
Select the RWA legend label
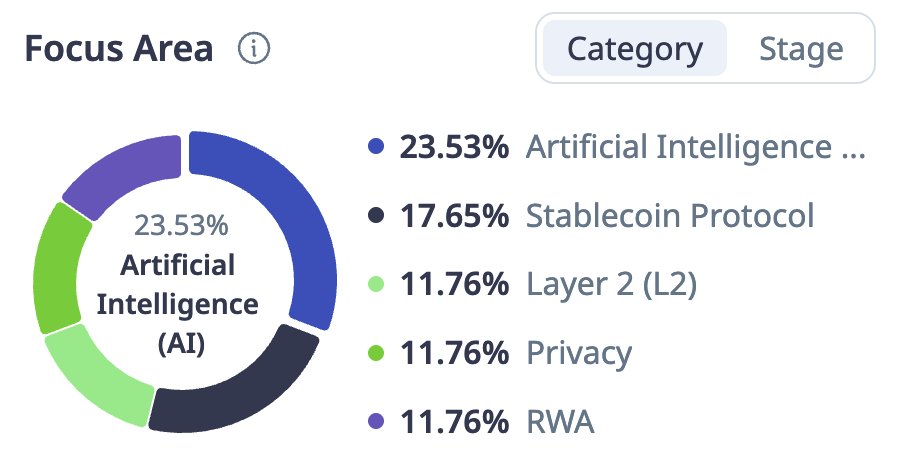(560, 421)
